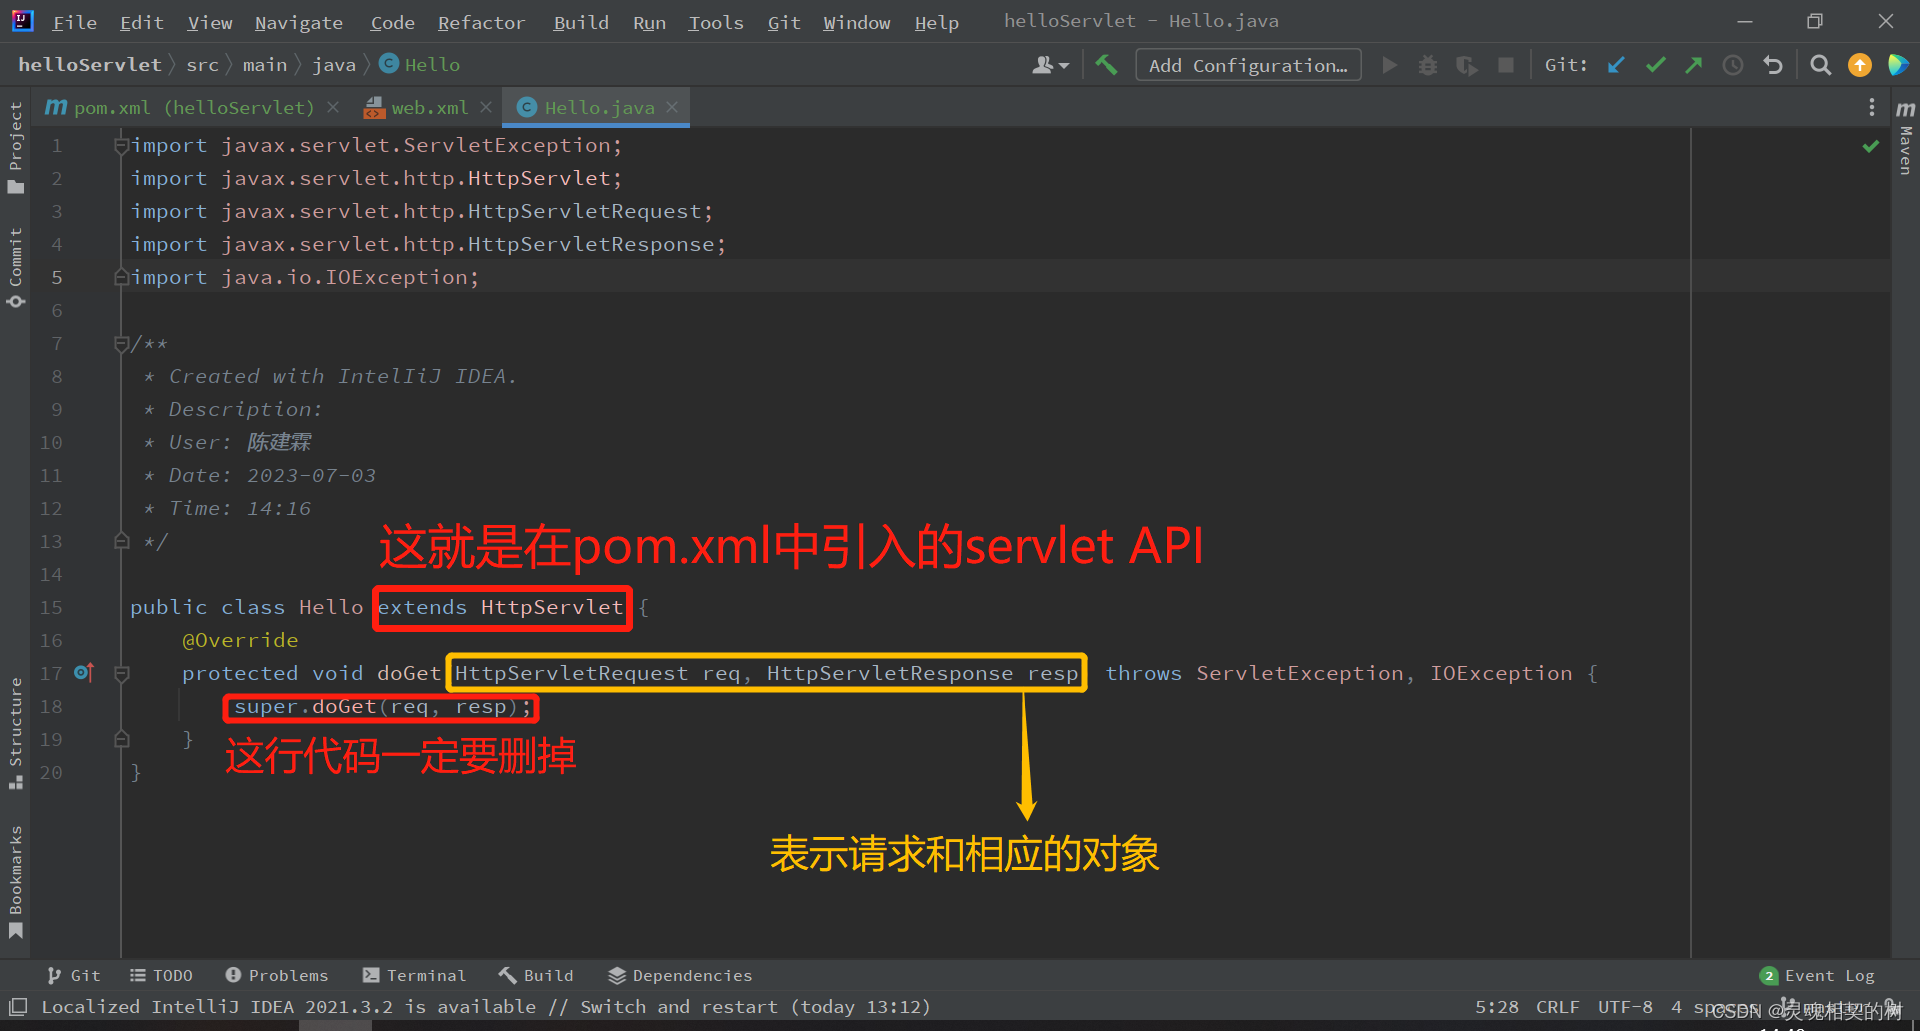The image size is (1920, 1031).
Task: Click Hello class breadcrumb
Action: tap(420, 65)
